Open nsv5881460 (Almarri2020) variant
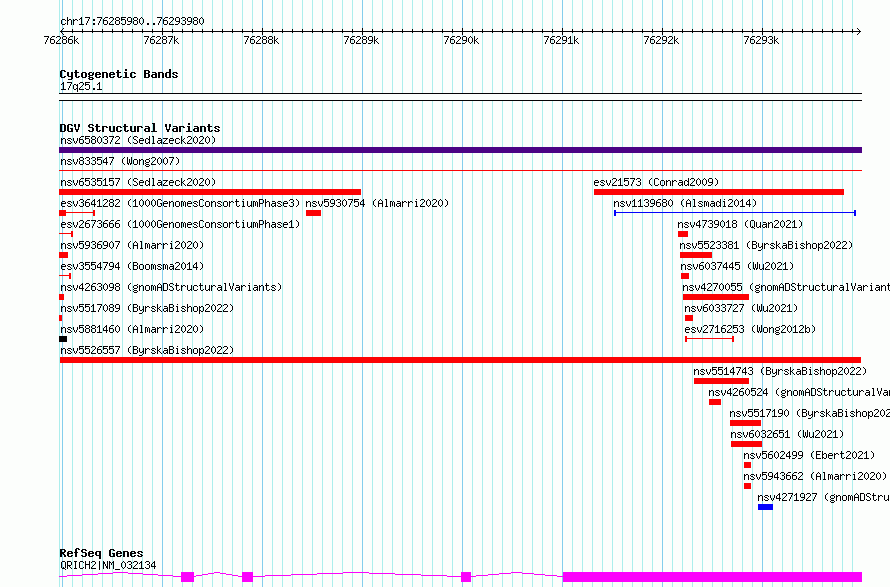Image resolution: width=890 pixels, height=587 pixels. coord(132,329)
